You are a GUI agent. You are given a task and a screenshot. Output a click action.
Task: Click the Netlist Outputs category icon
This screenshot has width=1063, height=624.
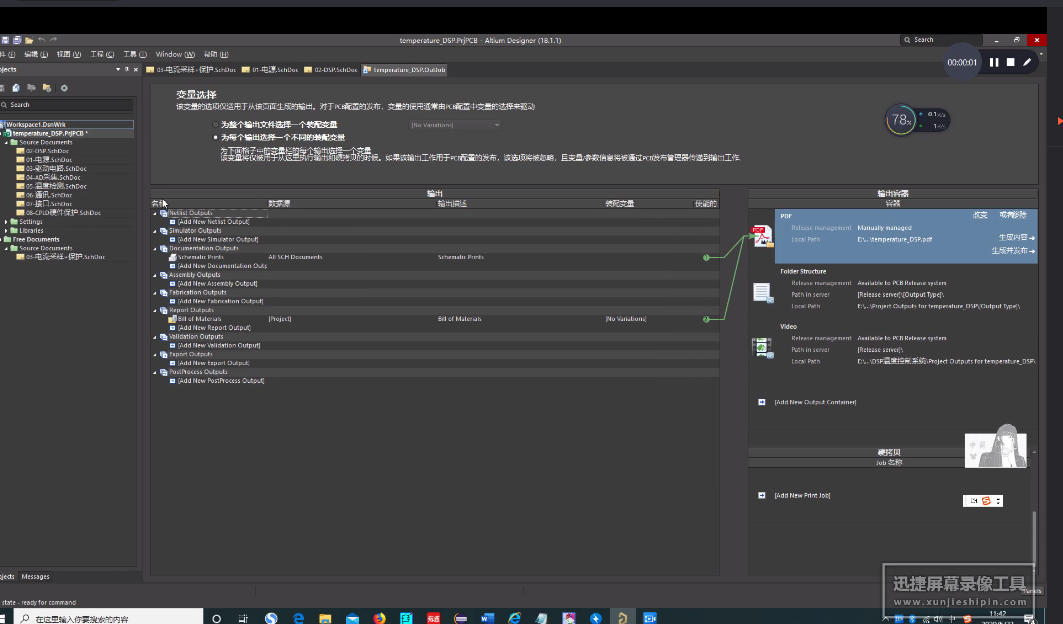(x=163, y=213)
